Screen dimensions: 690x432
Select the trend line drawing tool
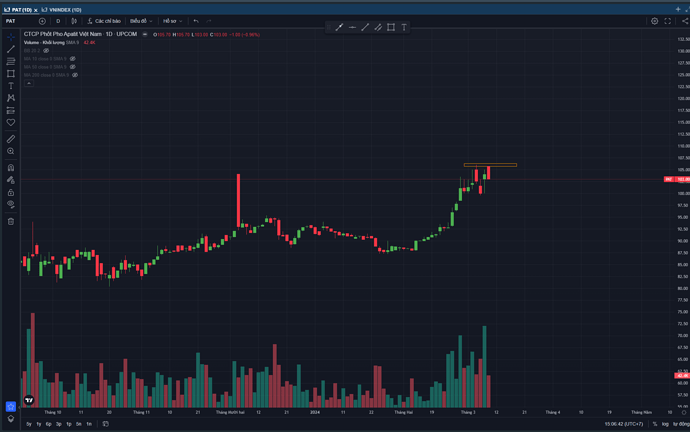click(x=11, y=48)
